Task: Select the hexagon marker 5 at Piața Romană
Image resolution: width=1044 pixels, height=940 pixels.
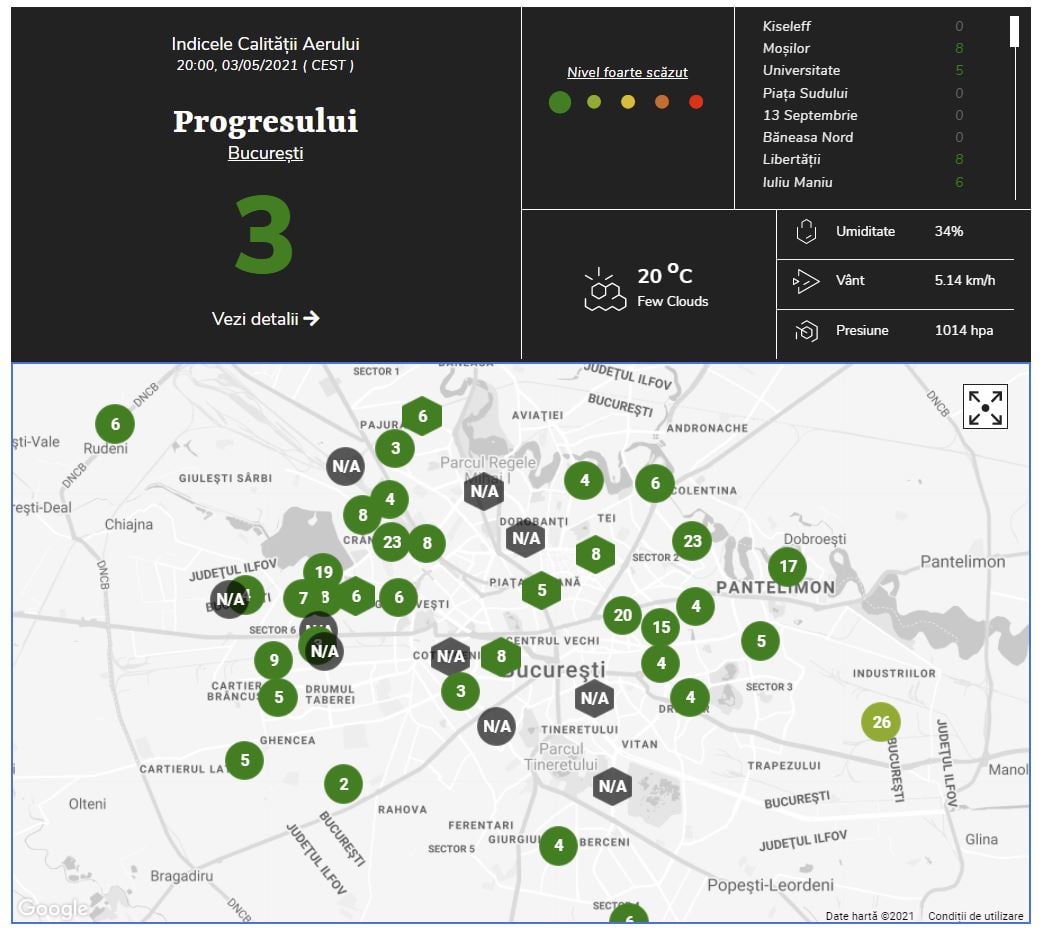Action: click(541, 590)
